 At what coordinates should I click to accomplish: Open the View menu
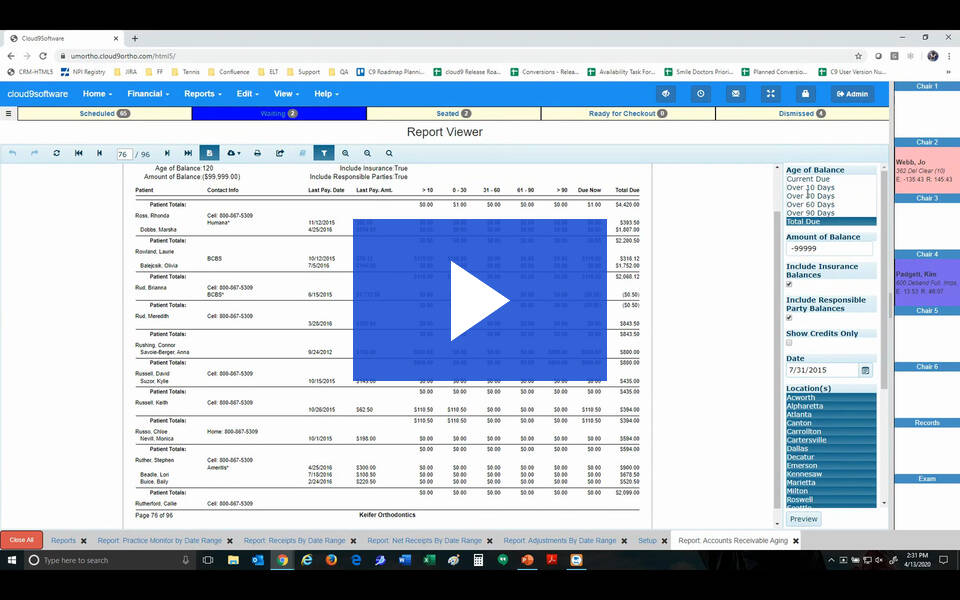[x=286, y=94]
